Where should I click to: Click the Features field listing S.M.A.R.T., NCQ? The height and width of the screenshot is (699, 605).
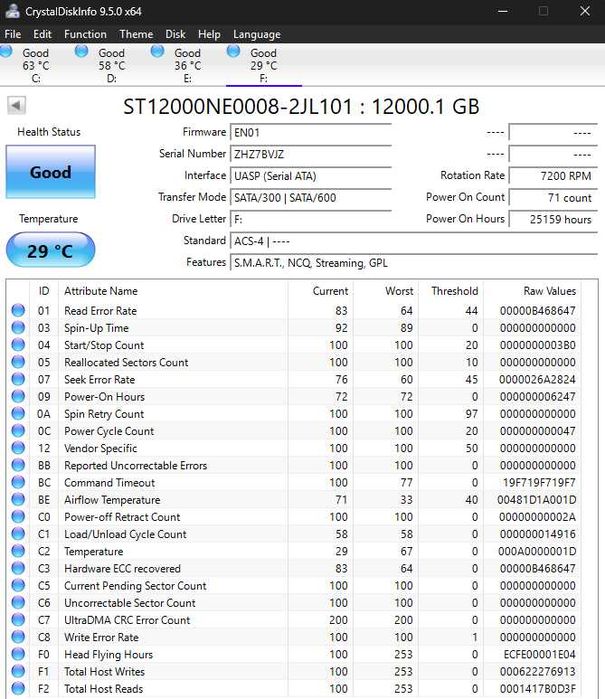click(414, 263)
